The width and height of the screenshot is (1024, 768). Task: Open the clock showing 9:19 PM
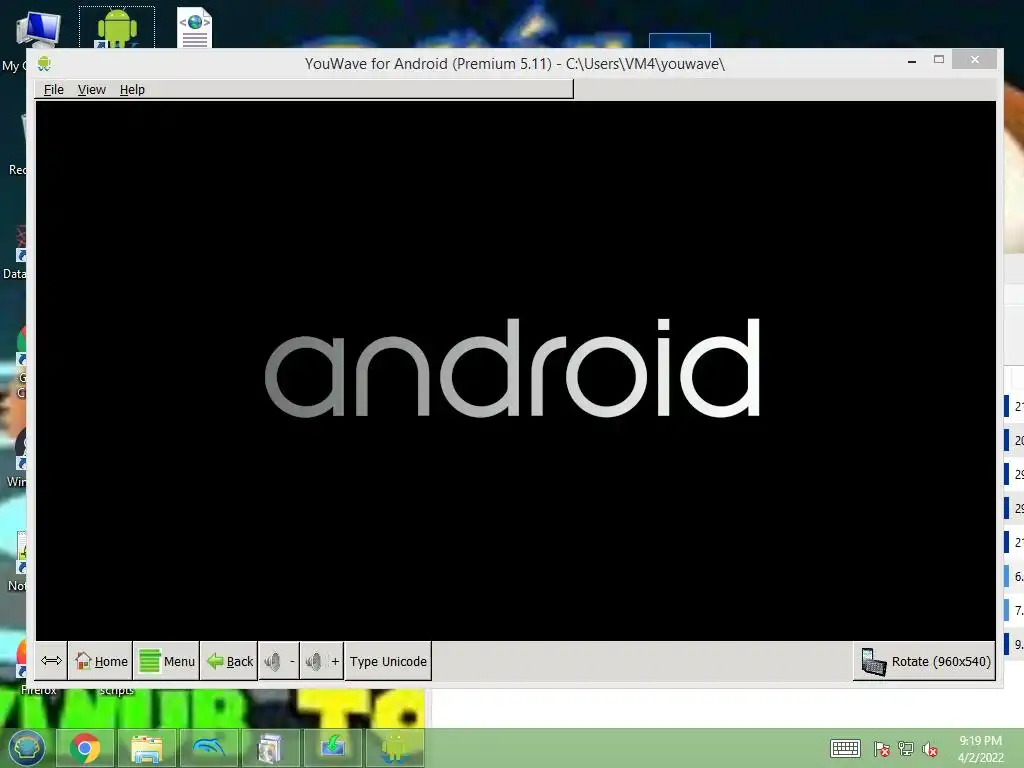(x=980, y=748)
